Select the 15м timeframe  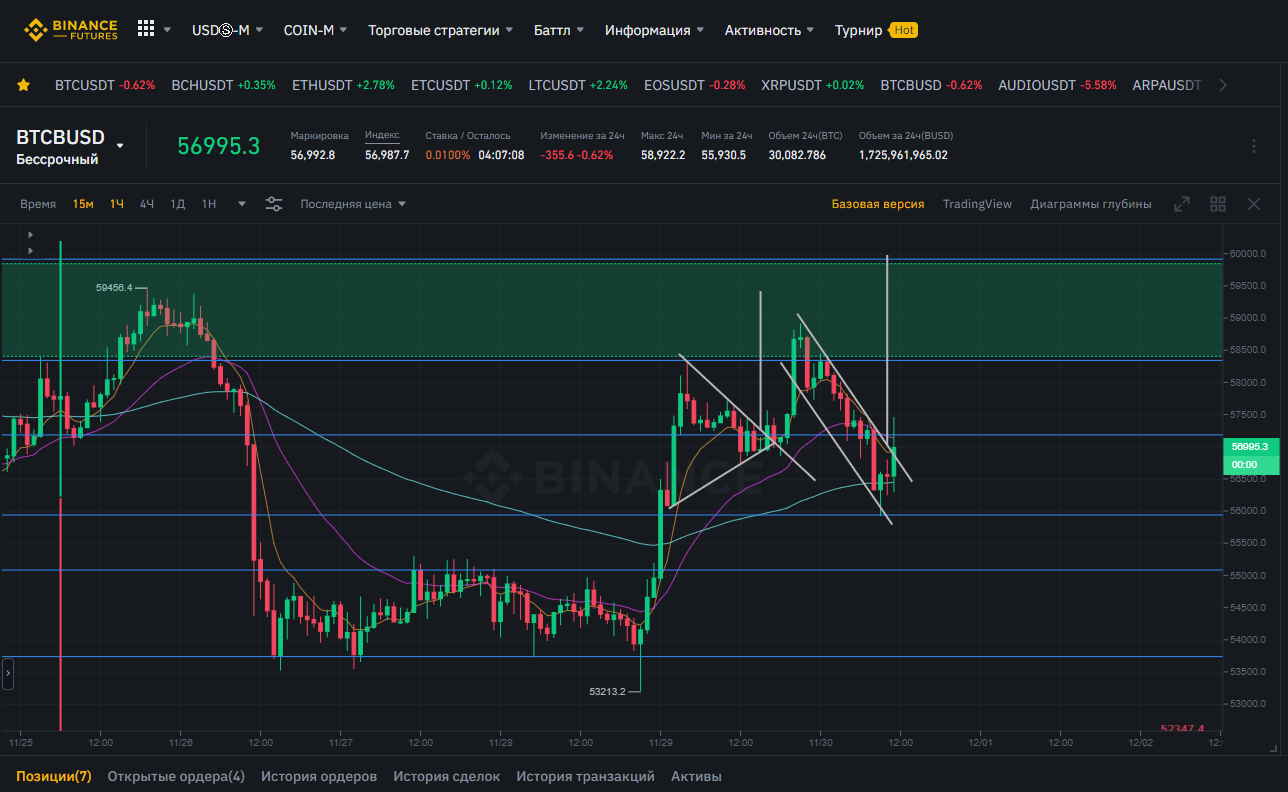point(83,204)
